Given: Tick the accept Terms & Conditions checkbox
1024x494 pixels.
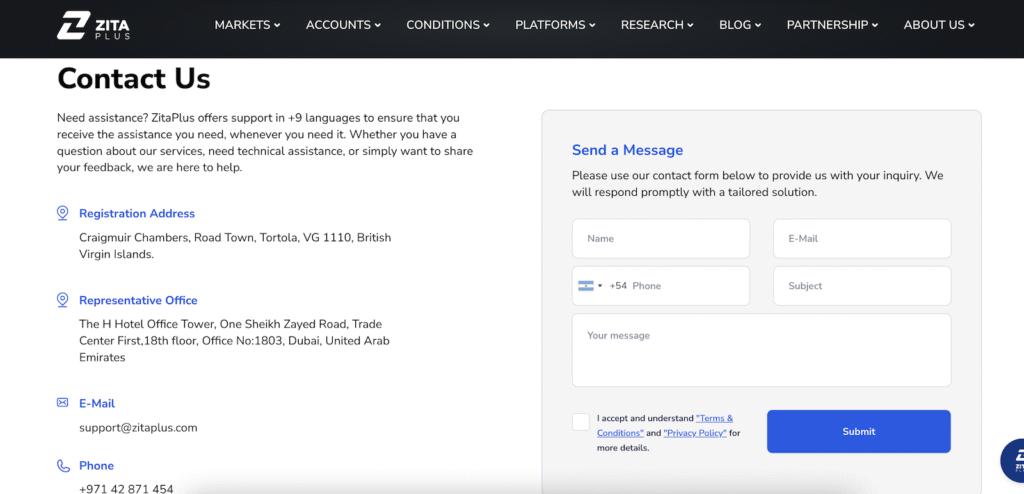Looking at the screenshot, I should click(581, 421).
